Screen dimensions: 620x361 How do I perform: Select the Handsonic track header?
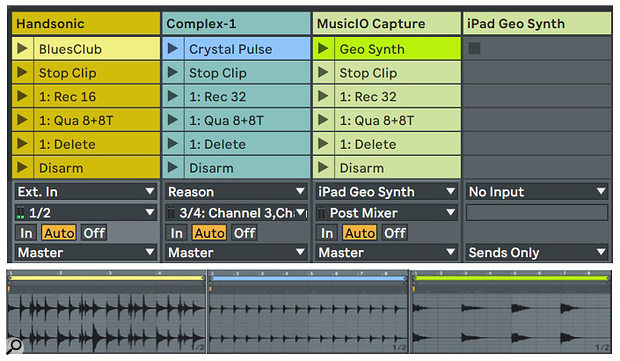tap(86, 23)
